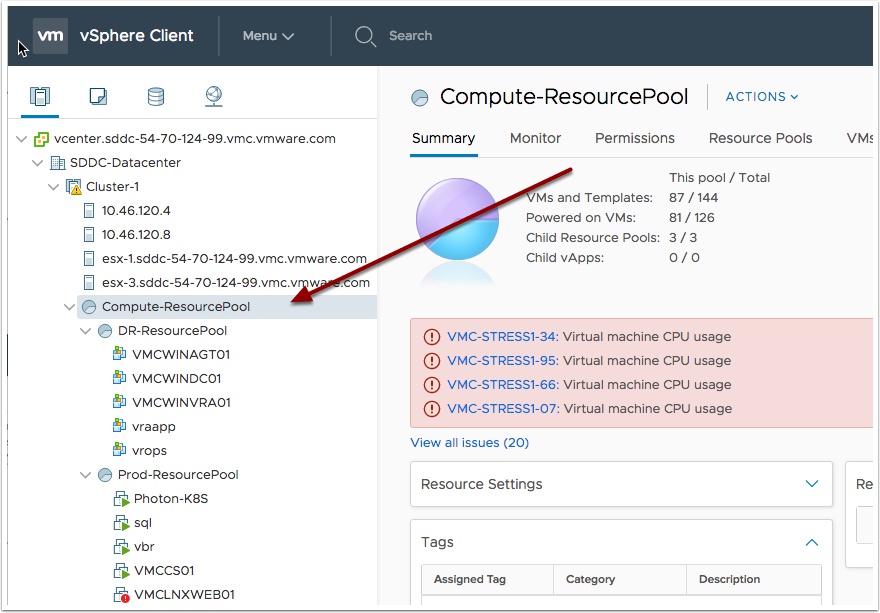The image size is (880, 613).
Task: Click host icon for esx-3.sddc host
Action: (89, 282)
